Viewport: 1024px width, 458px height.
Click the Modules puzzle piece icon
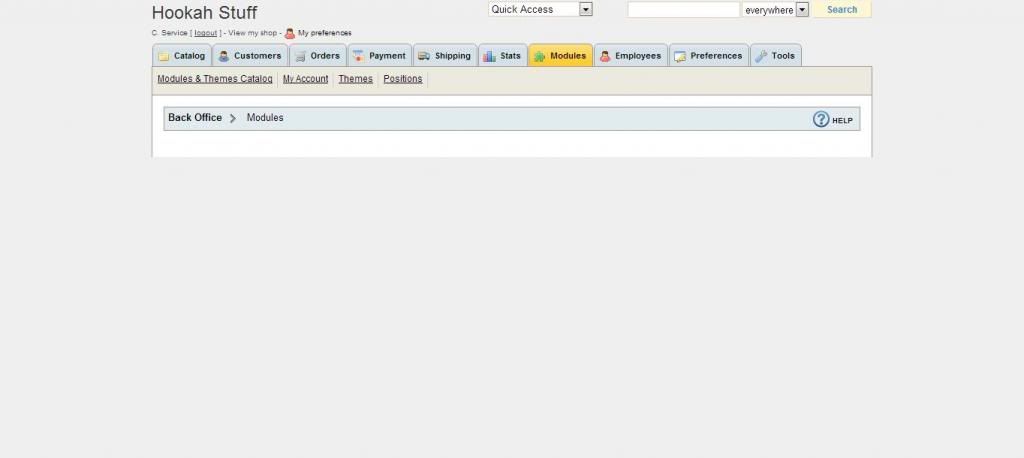[x=540, y=57]
